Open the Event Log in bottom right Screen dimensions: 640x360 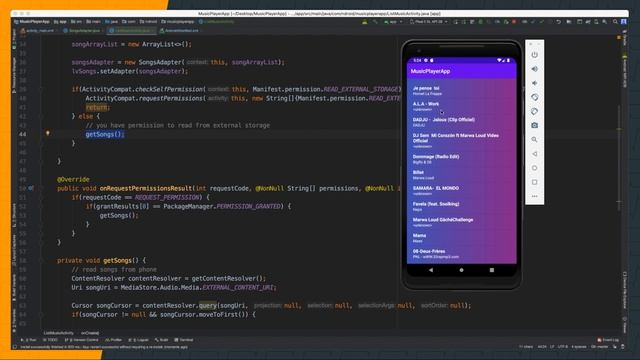coord(608,340)
